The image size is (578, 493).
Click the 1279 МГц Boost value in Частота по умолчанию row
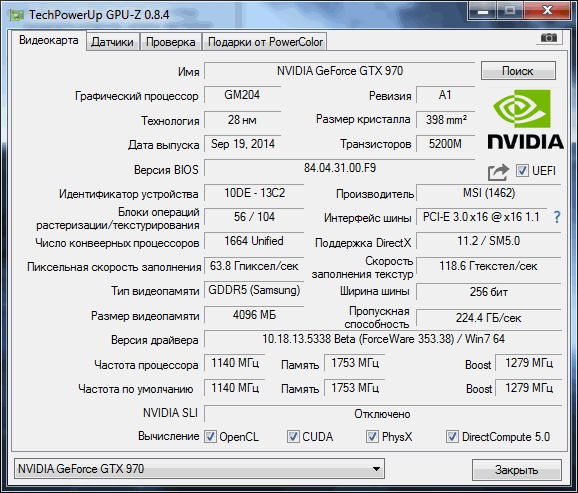coord(529,388)
